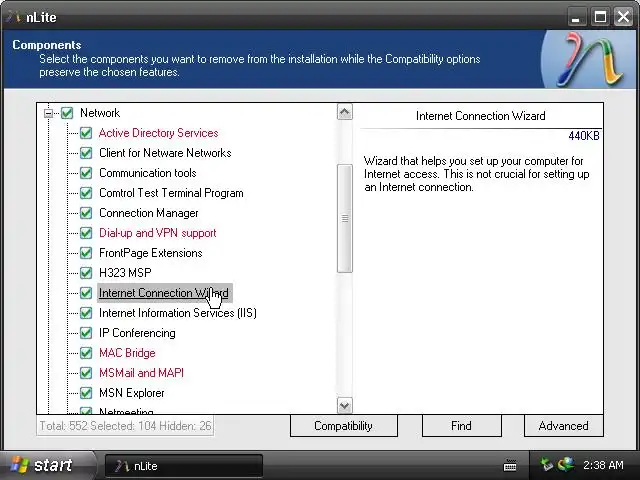This screenshot has height=480, width=640.
Task: Toggle MSMail and MAPI checkbox
Action: point(86,373)
